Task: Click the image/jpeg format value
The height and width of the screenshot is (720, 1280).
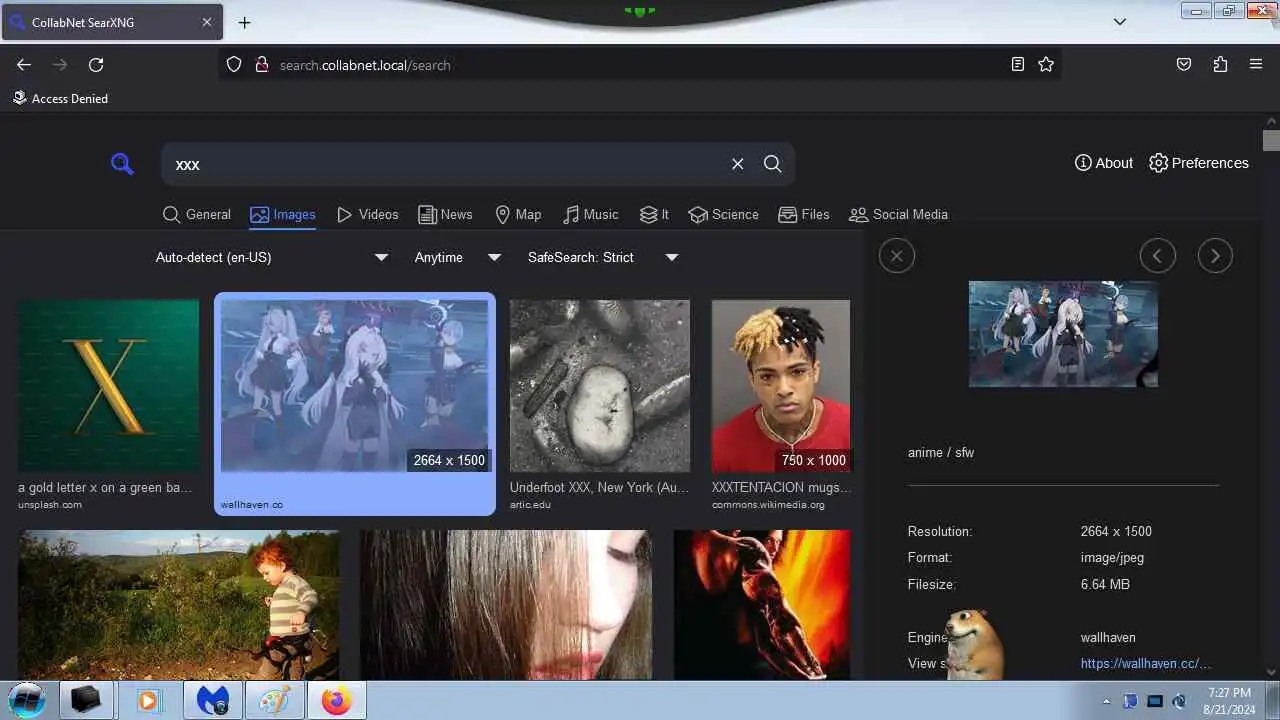Action: click(x=1112, y=557)
